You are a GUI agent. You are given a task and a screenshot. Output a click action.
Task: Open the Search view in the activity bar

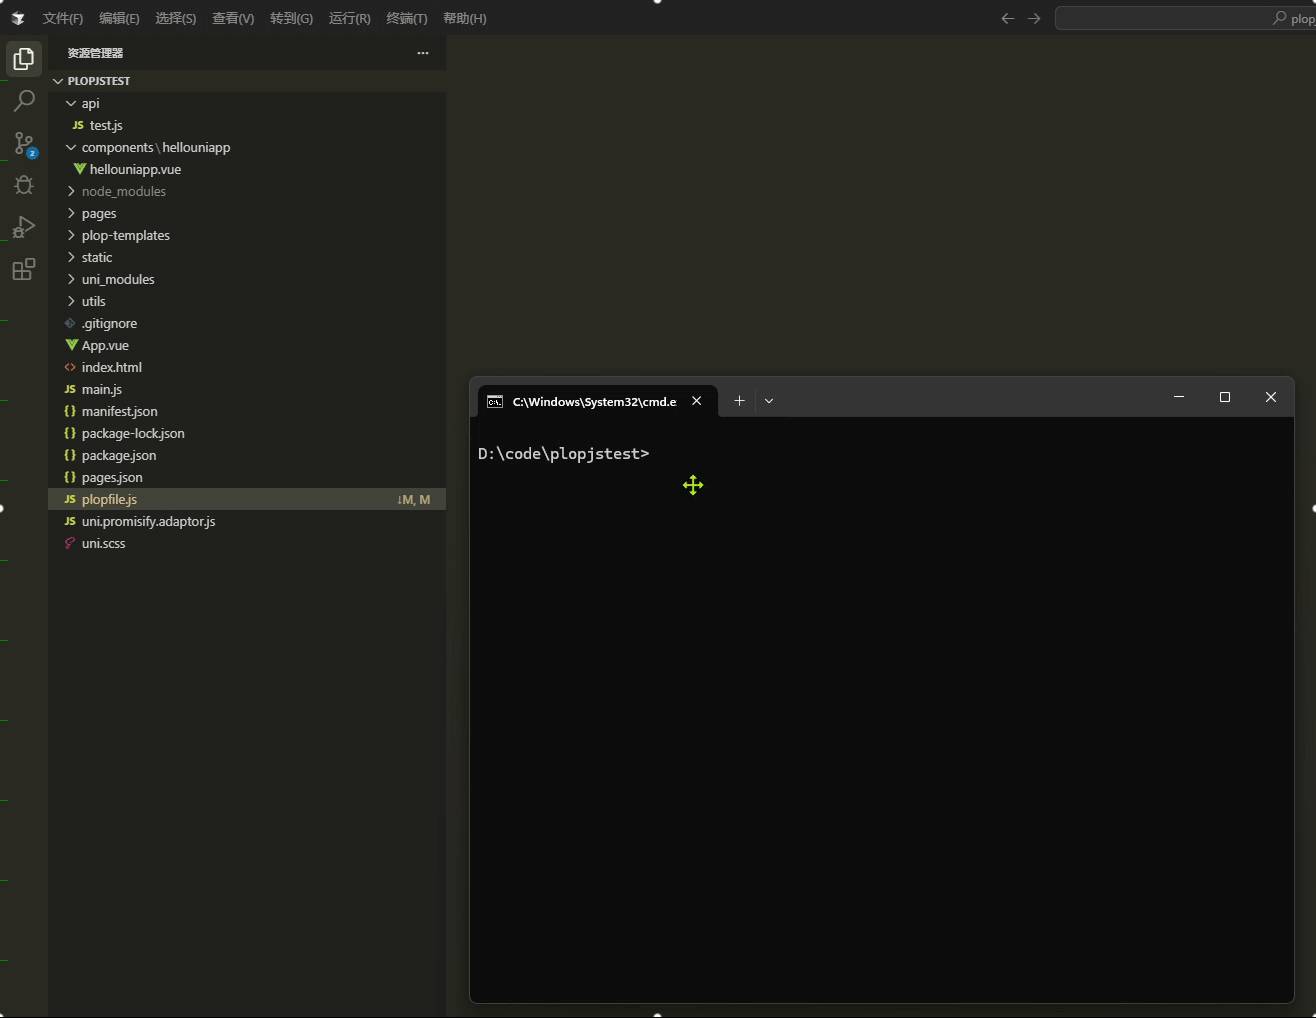pyautogui.click(x=23, y=100)
